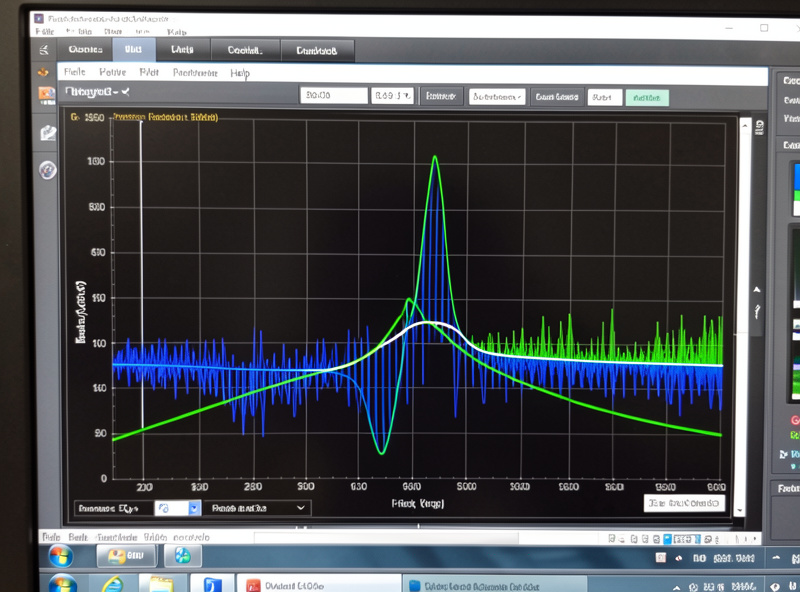Click the small white field before the green button

click(x=605, y=97)
